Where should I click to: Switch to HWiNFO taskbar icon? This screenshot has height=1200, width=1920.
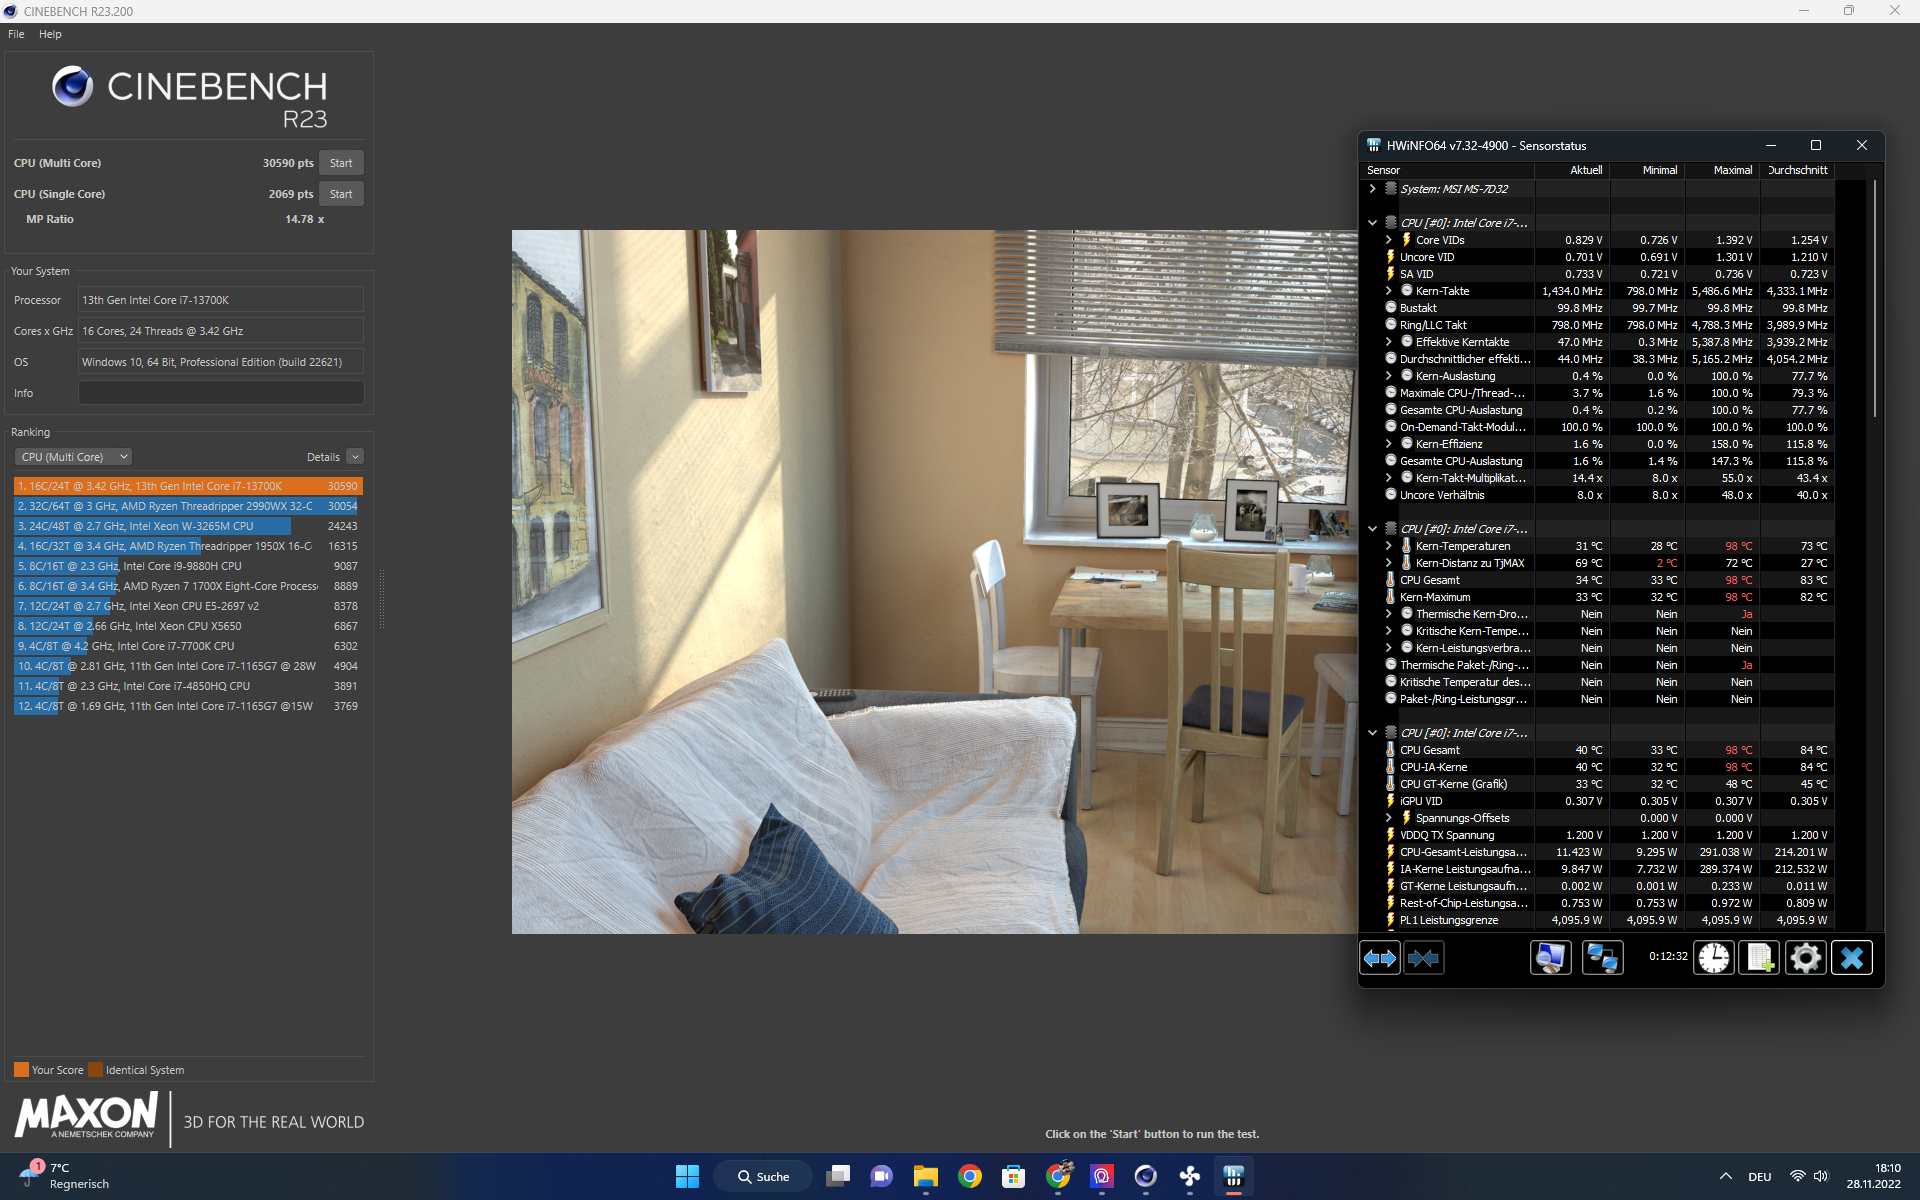[1234, 1177]
